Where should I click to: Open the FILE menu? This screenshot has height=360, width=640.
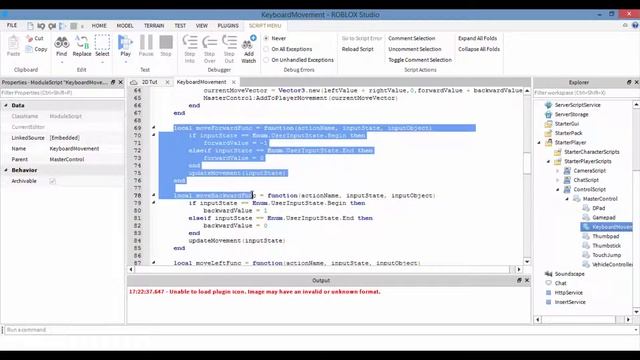click(x=12, y=25)
